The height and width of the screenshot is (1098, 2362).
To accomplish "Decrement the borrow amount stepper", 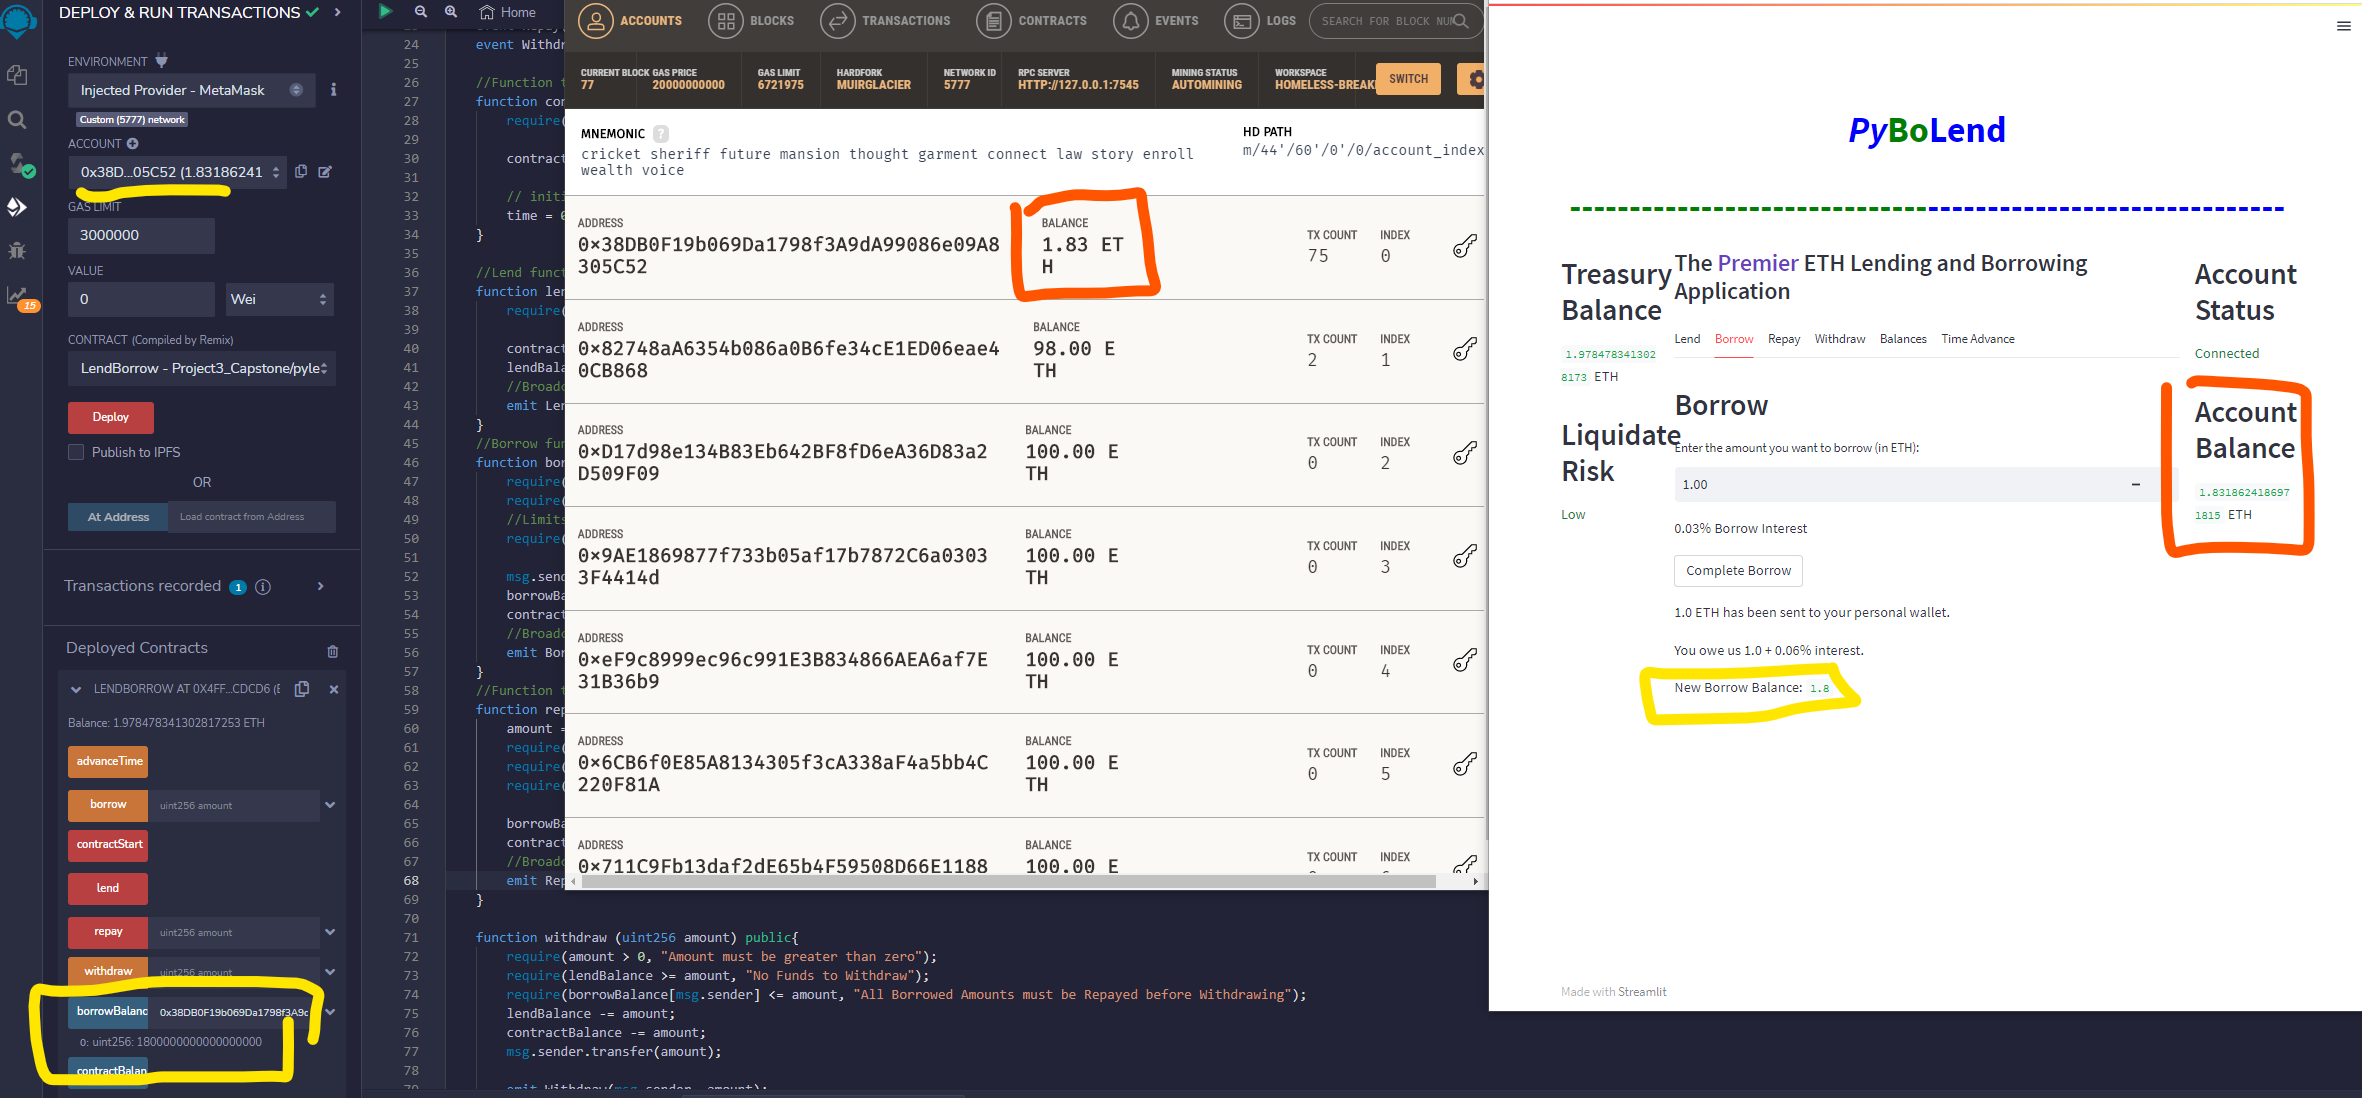I will click(2135, 485).
